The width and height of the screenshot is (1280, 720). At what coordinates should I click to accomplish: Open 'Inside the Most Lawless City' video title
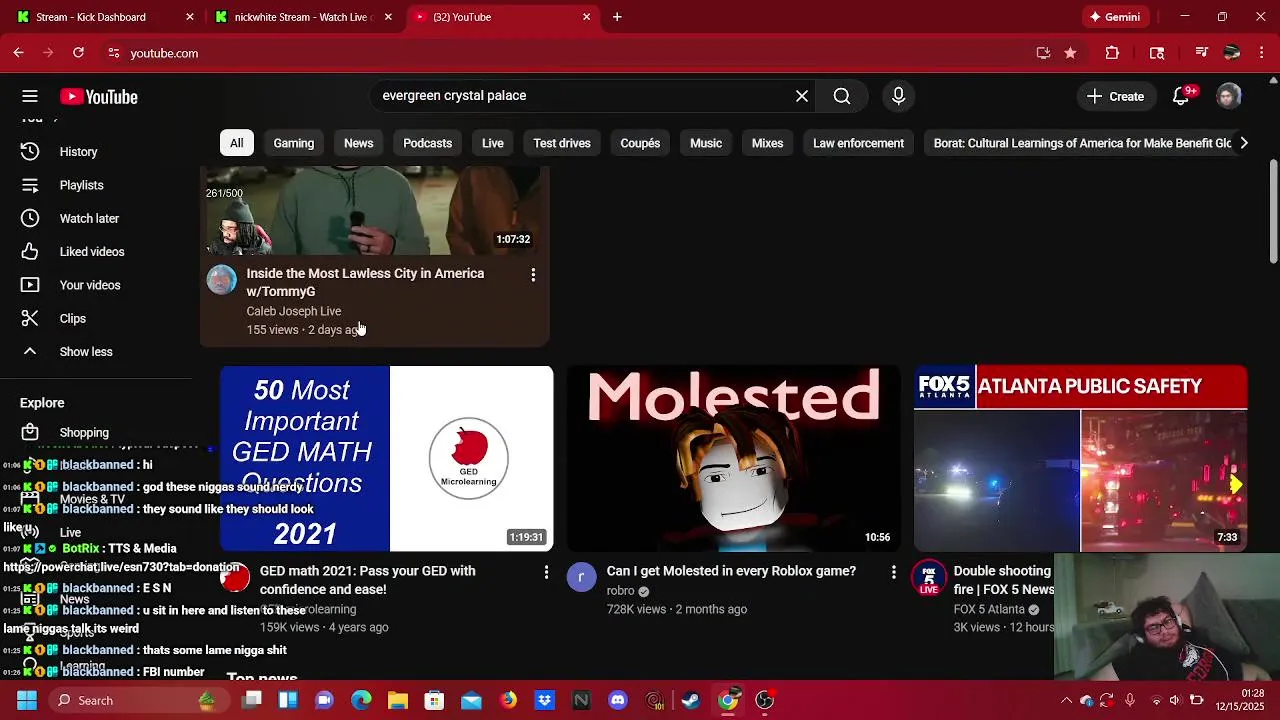[365, 282]
